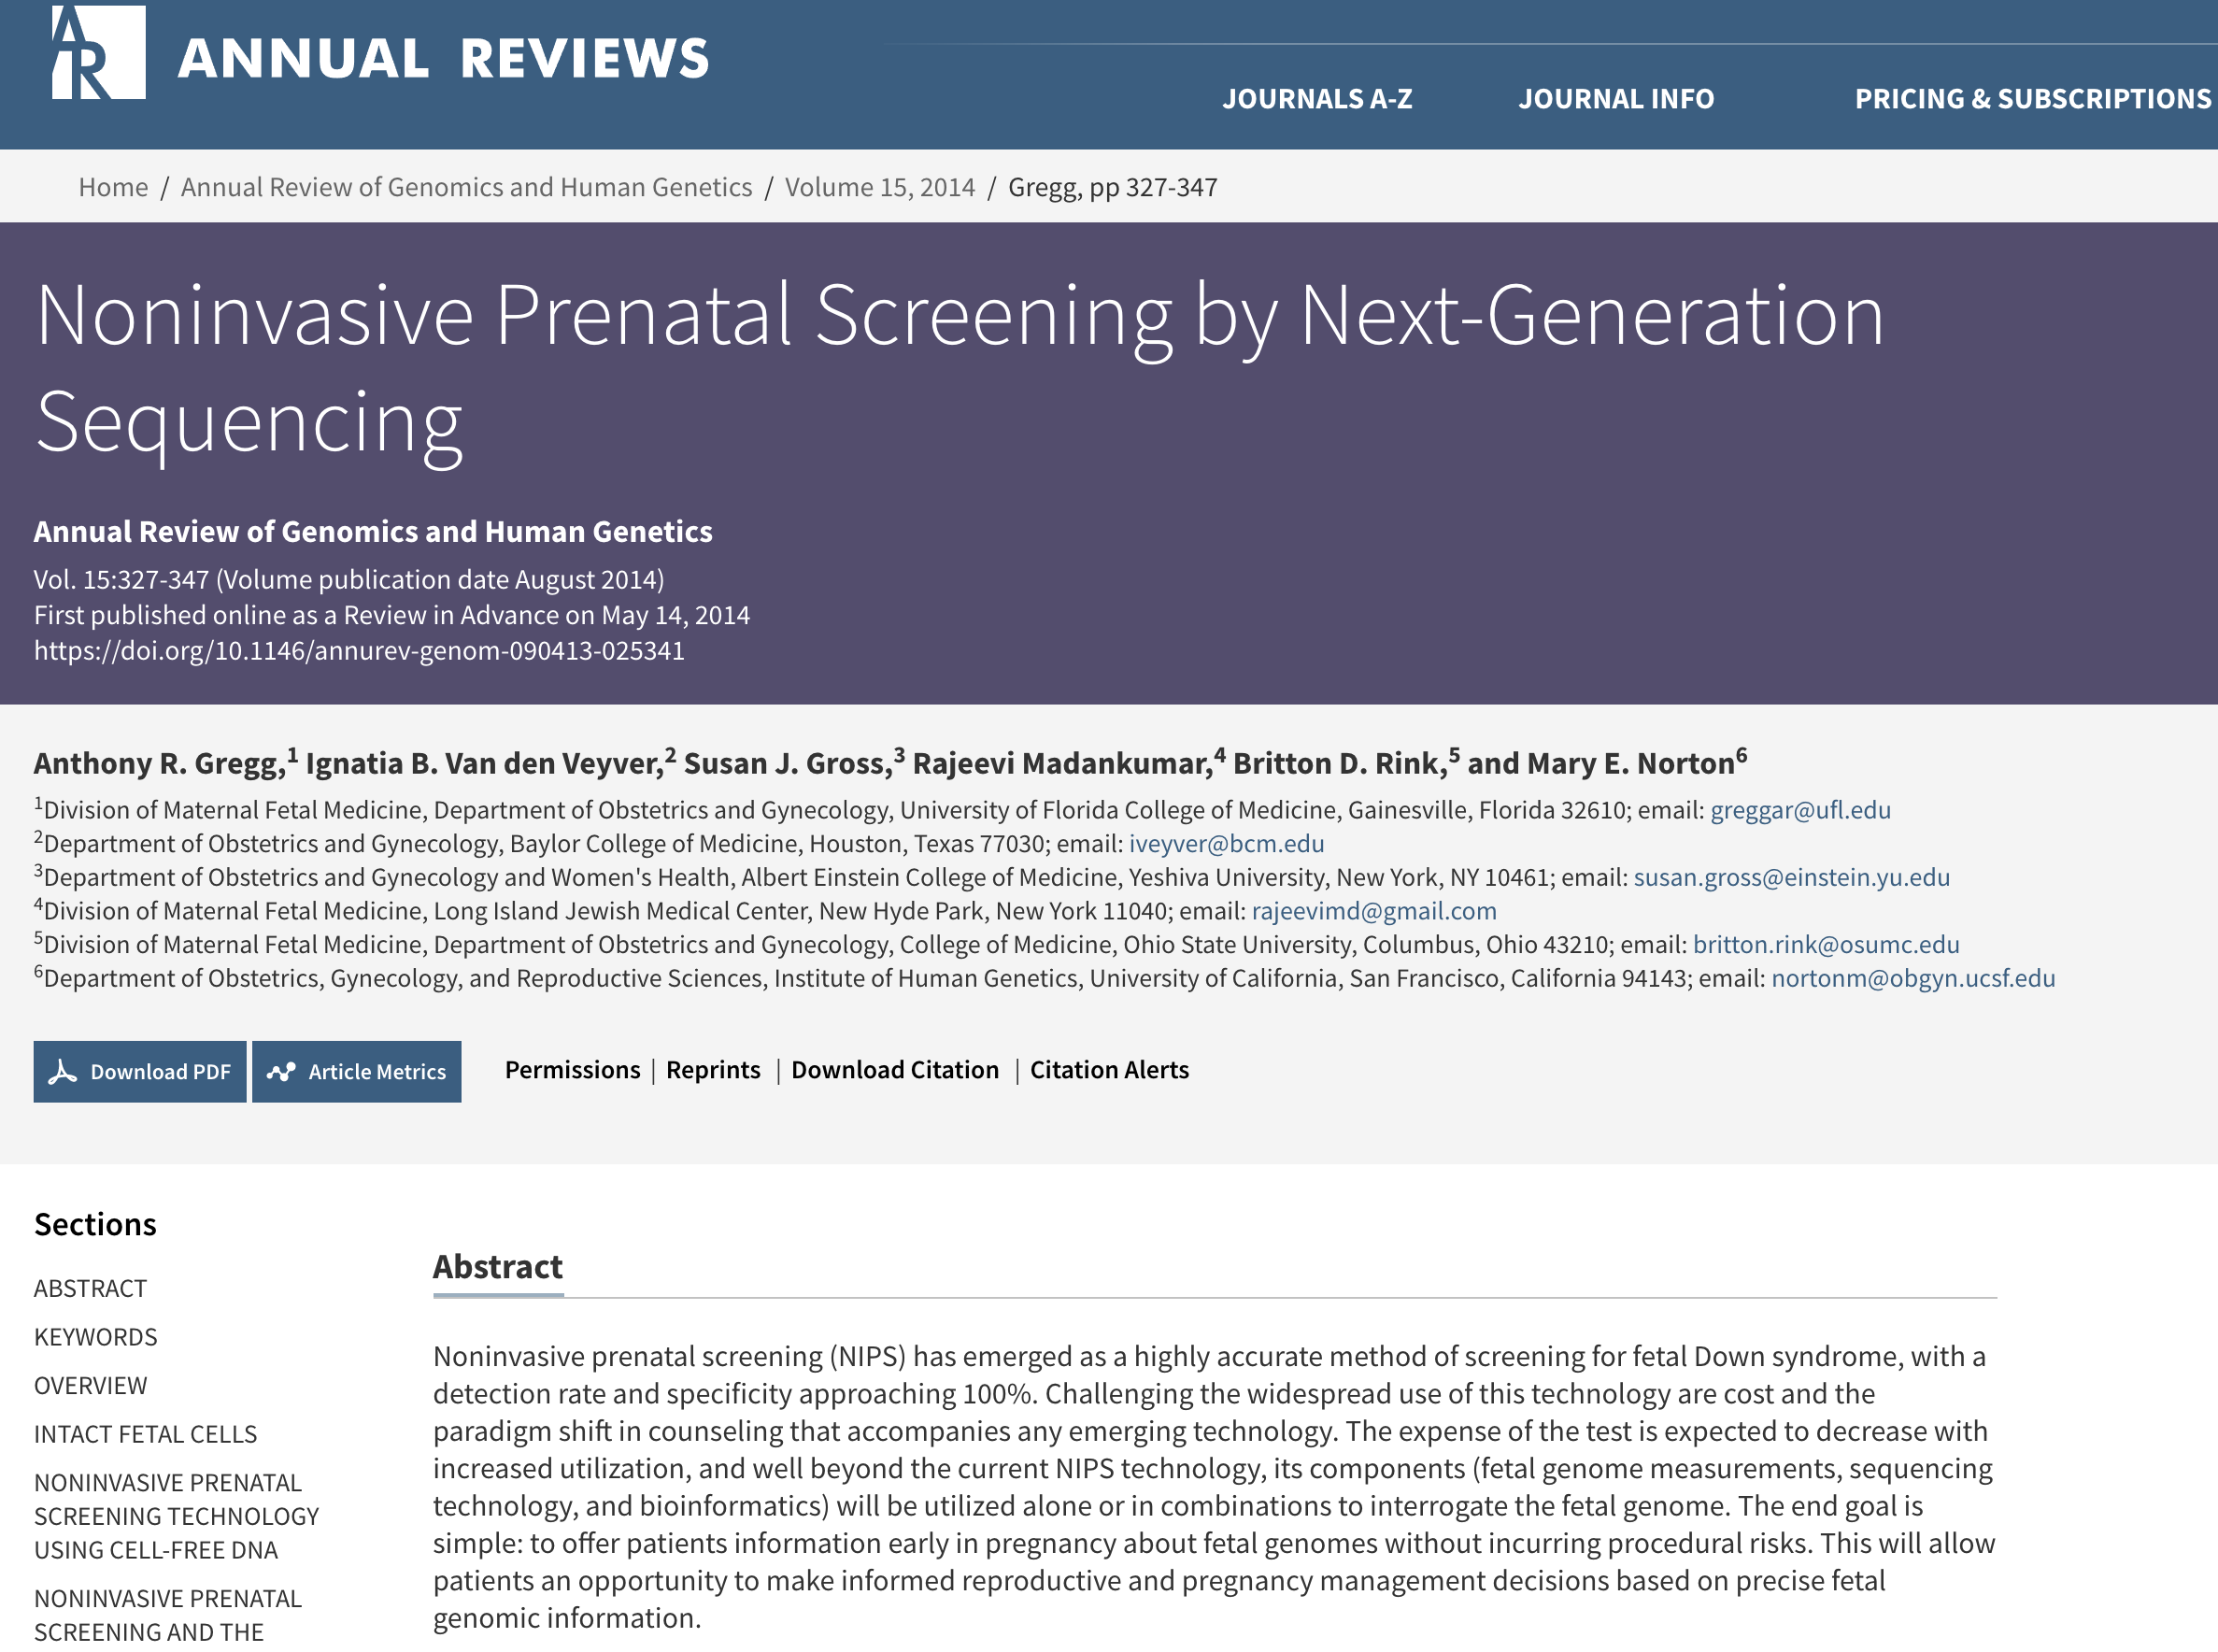The height and width of the screenshot is (1652, 2218).
Task: Click the Abstract tab heading
Action: [x=498, y=1267]
